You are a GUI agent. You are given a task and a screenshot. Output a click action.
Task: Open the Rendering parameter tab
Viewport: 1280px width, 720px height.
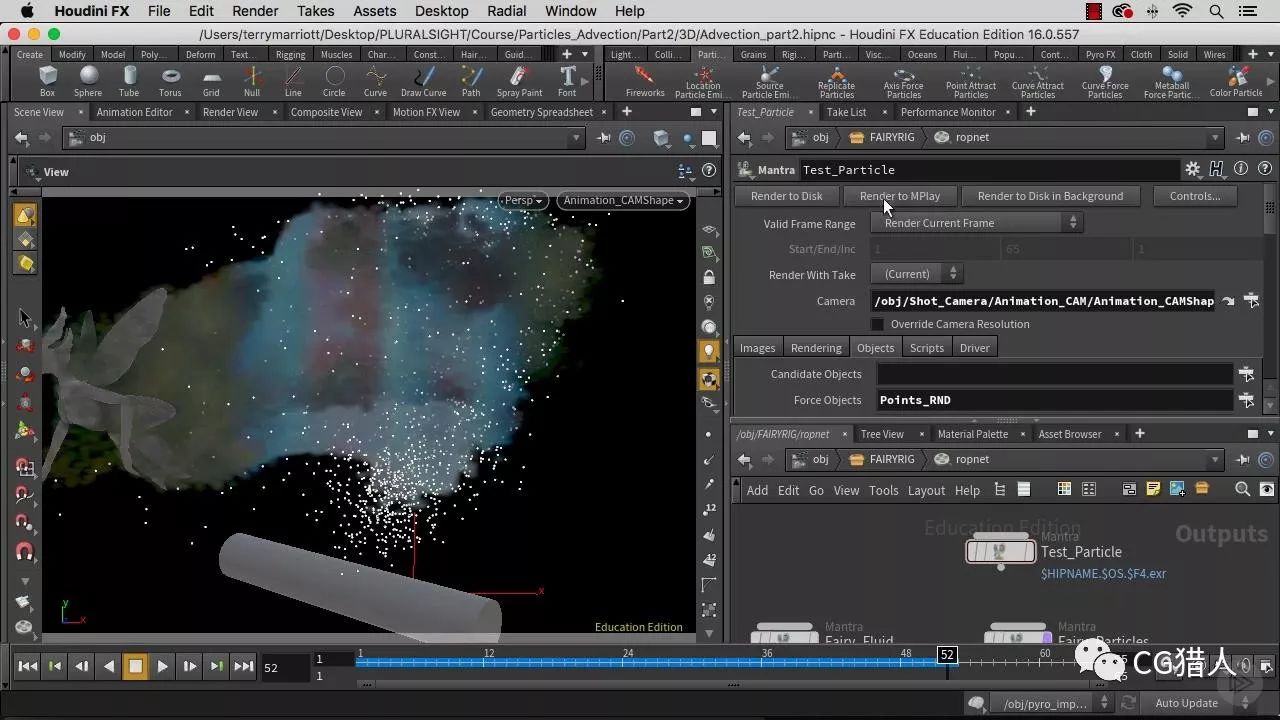pos(816,348)
